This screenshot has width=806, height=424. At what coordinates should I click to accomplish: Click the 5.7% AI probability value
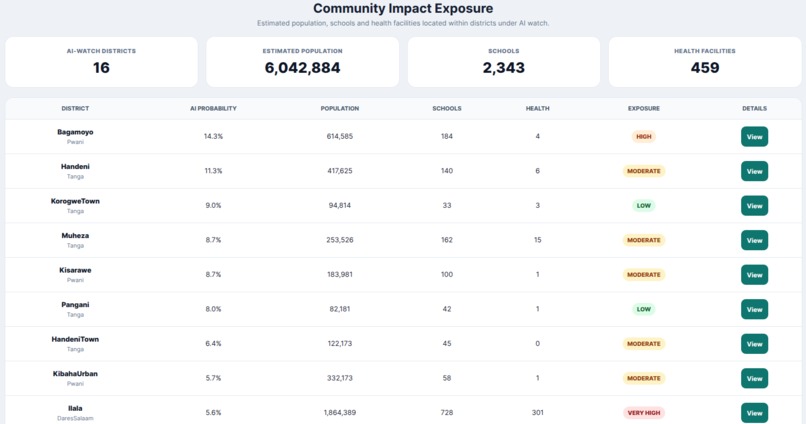(213, 378)
